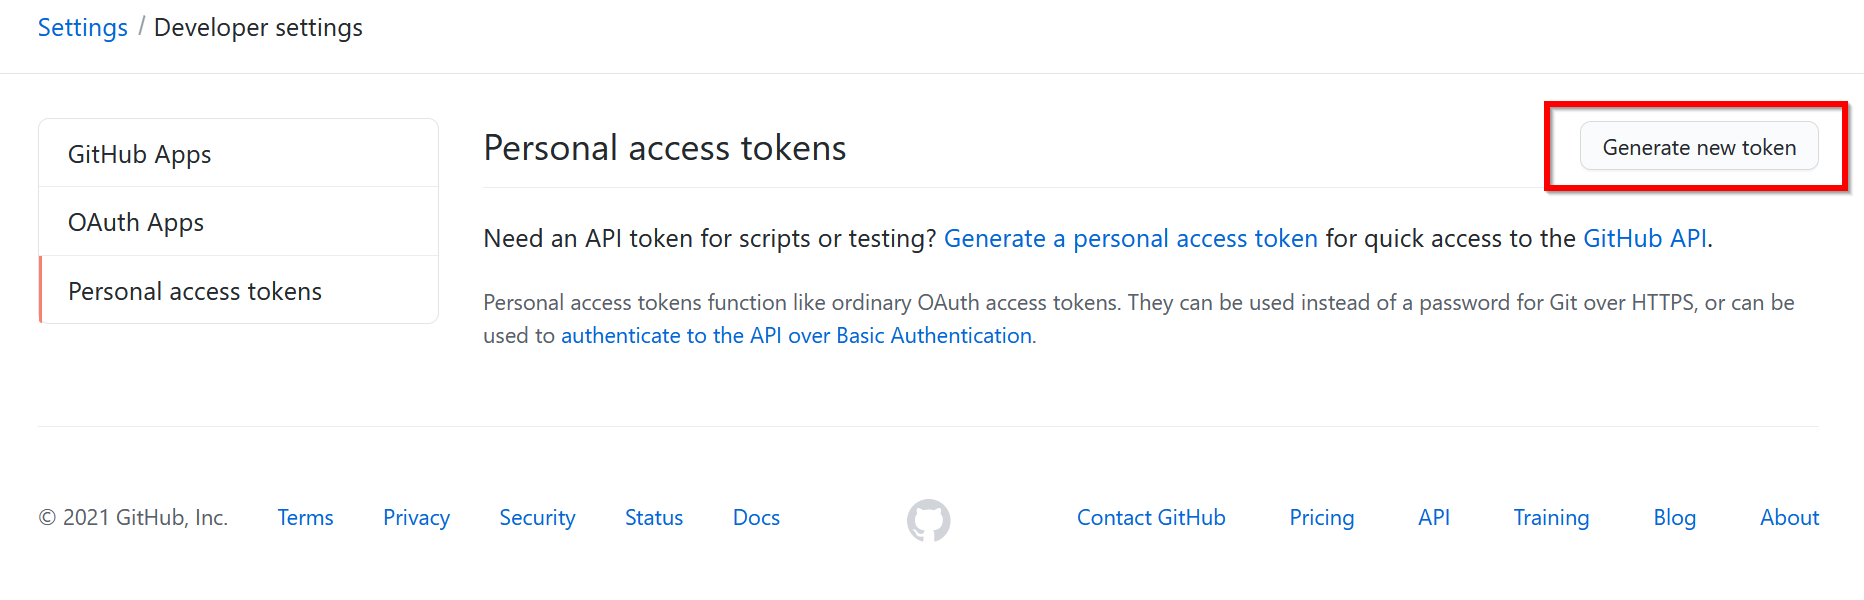The image size is (1864, 600).
Task: Select OAuth Apps in the sidebar
Action: pyautogui.click(x=238, y=222)
